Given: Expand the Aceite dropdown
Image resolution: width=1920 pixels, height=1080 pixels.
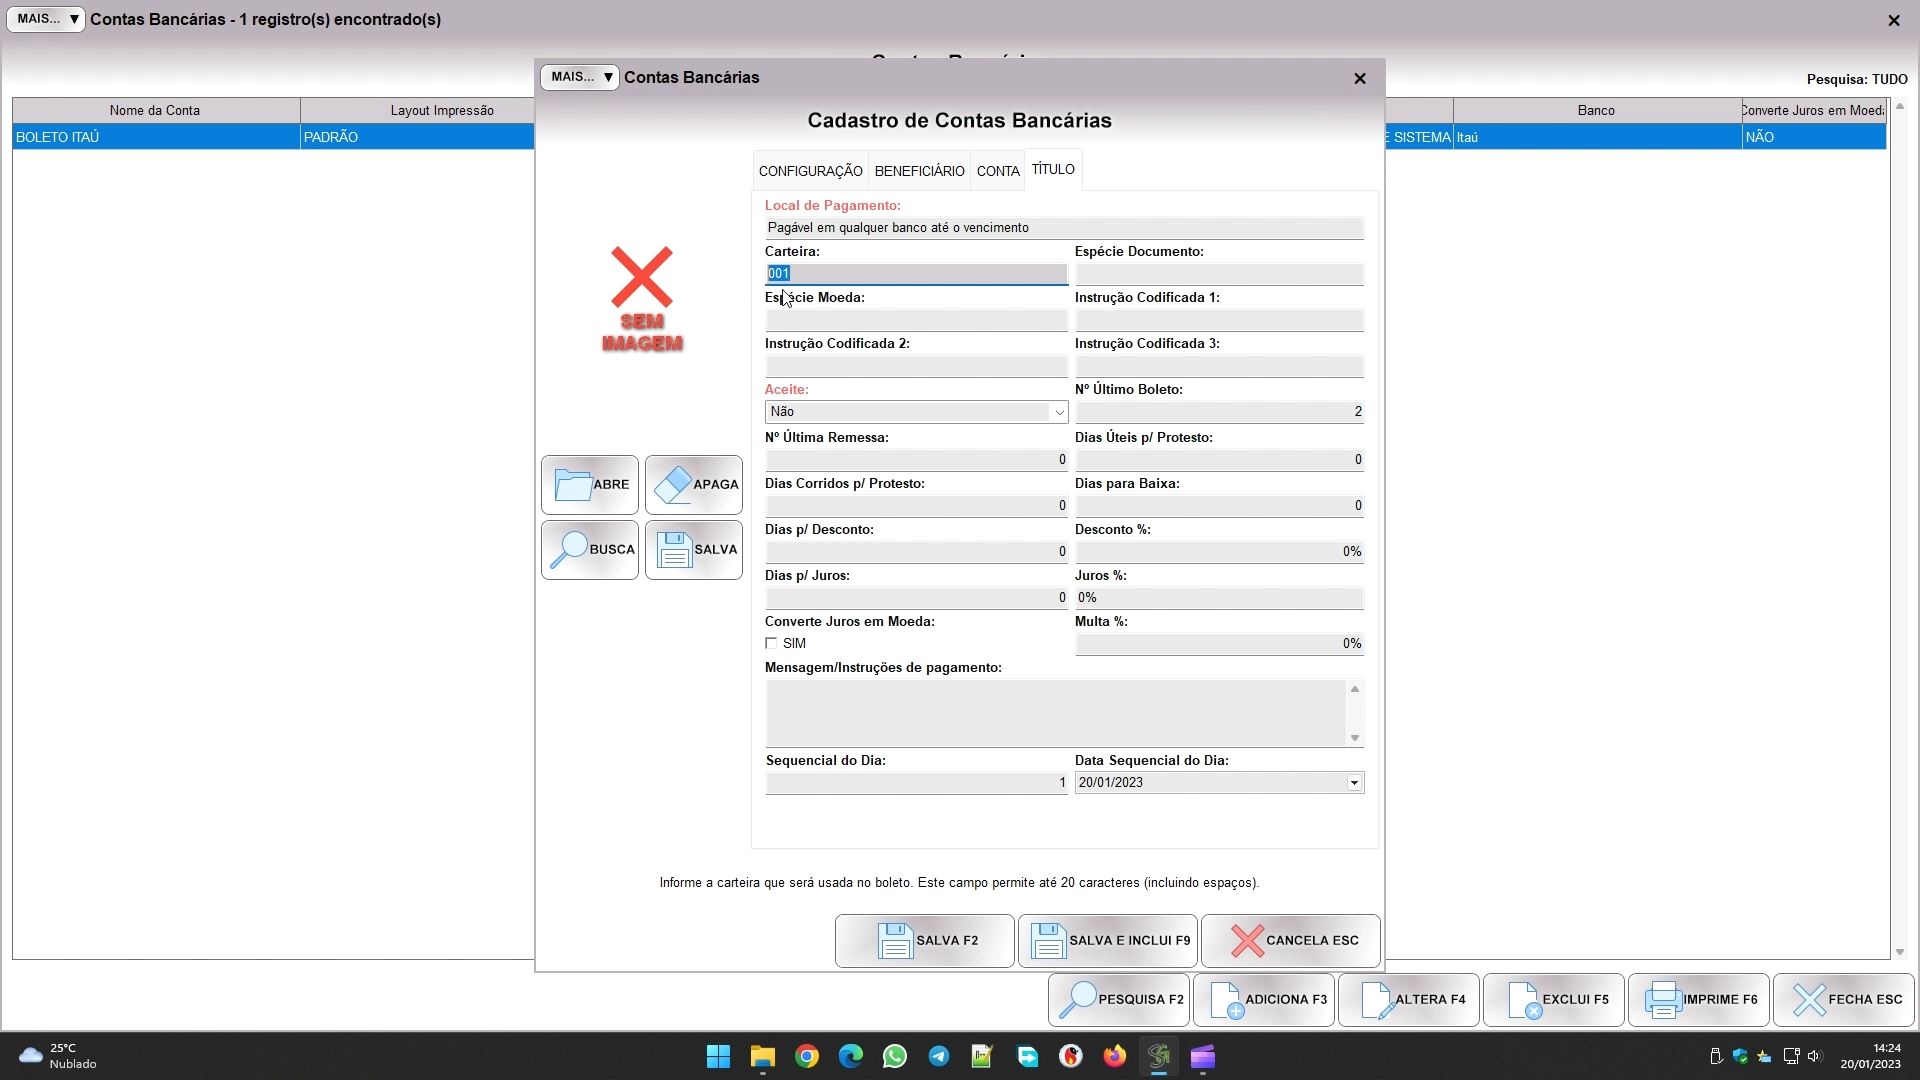Looking at the screenshot, I should 1058,412.
